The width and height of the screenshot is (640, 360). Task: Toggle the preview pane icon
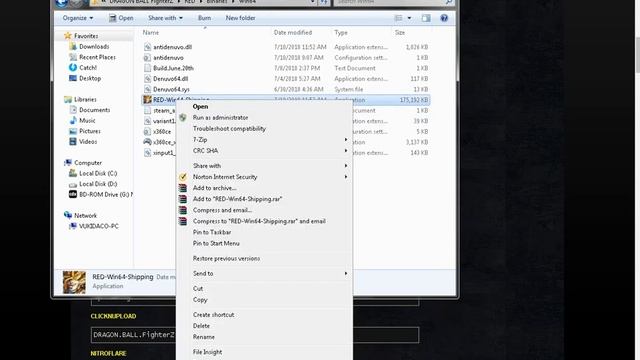click(426, 18)
